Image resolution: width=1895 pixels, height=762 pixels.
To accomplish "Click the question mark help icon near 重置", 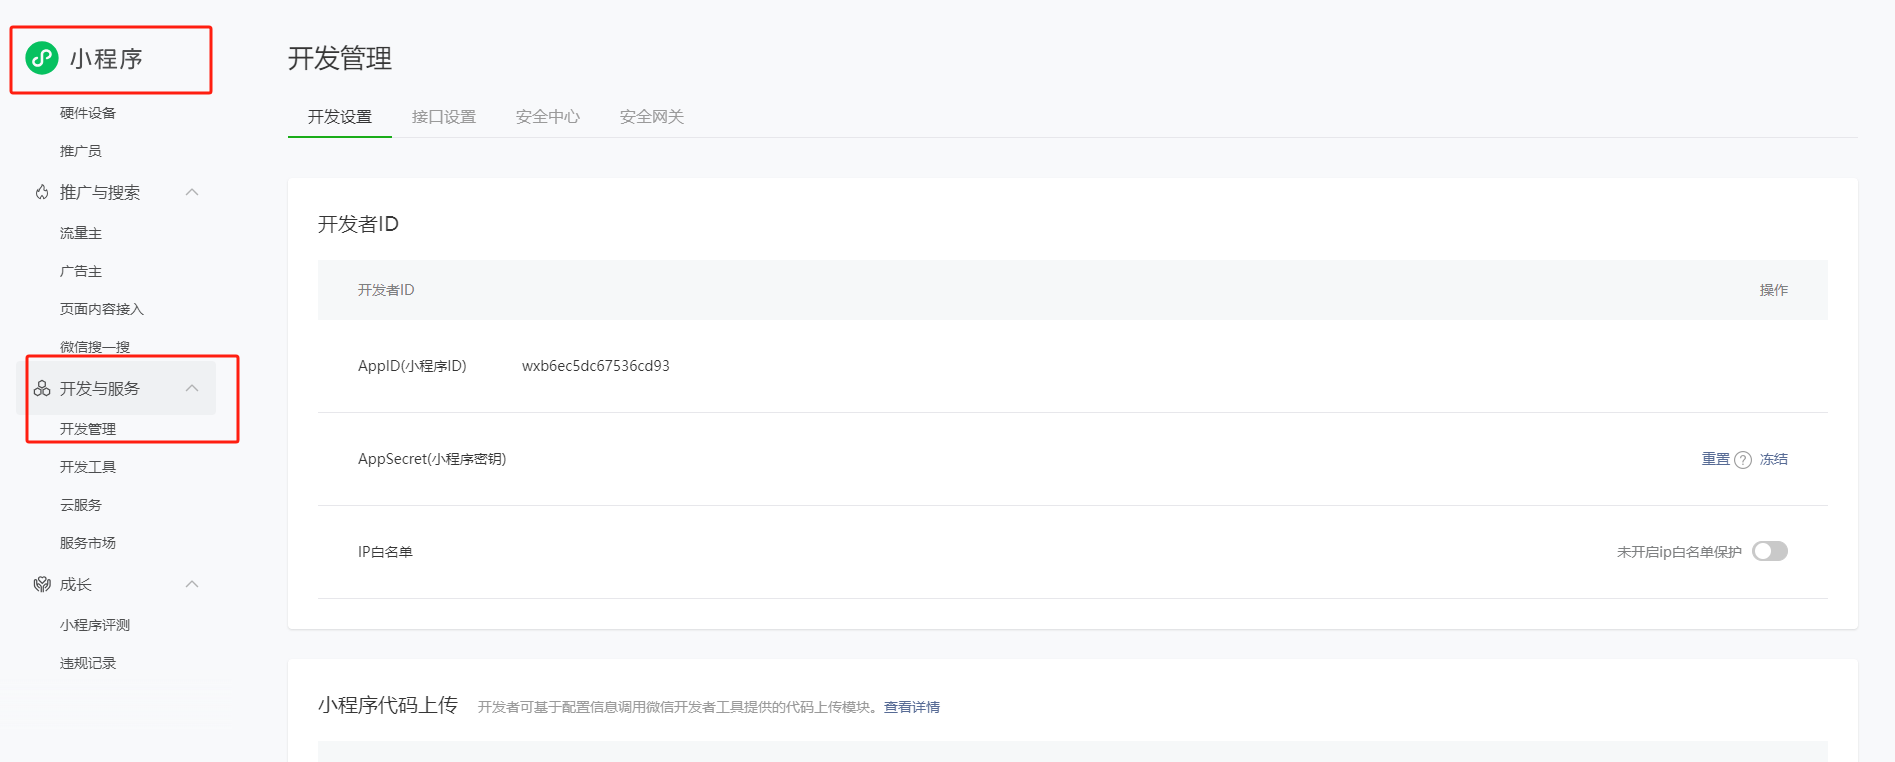I will [1743, 460].
